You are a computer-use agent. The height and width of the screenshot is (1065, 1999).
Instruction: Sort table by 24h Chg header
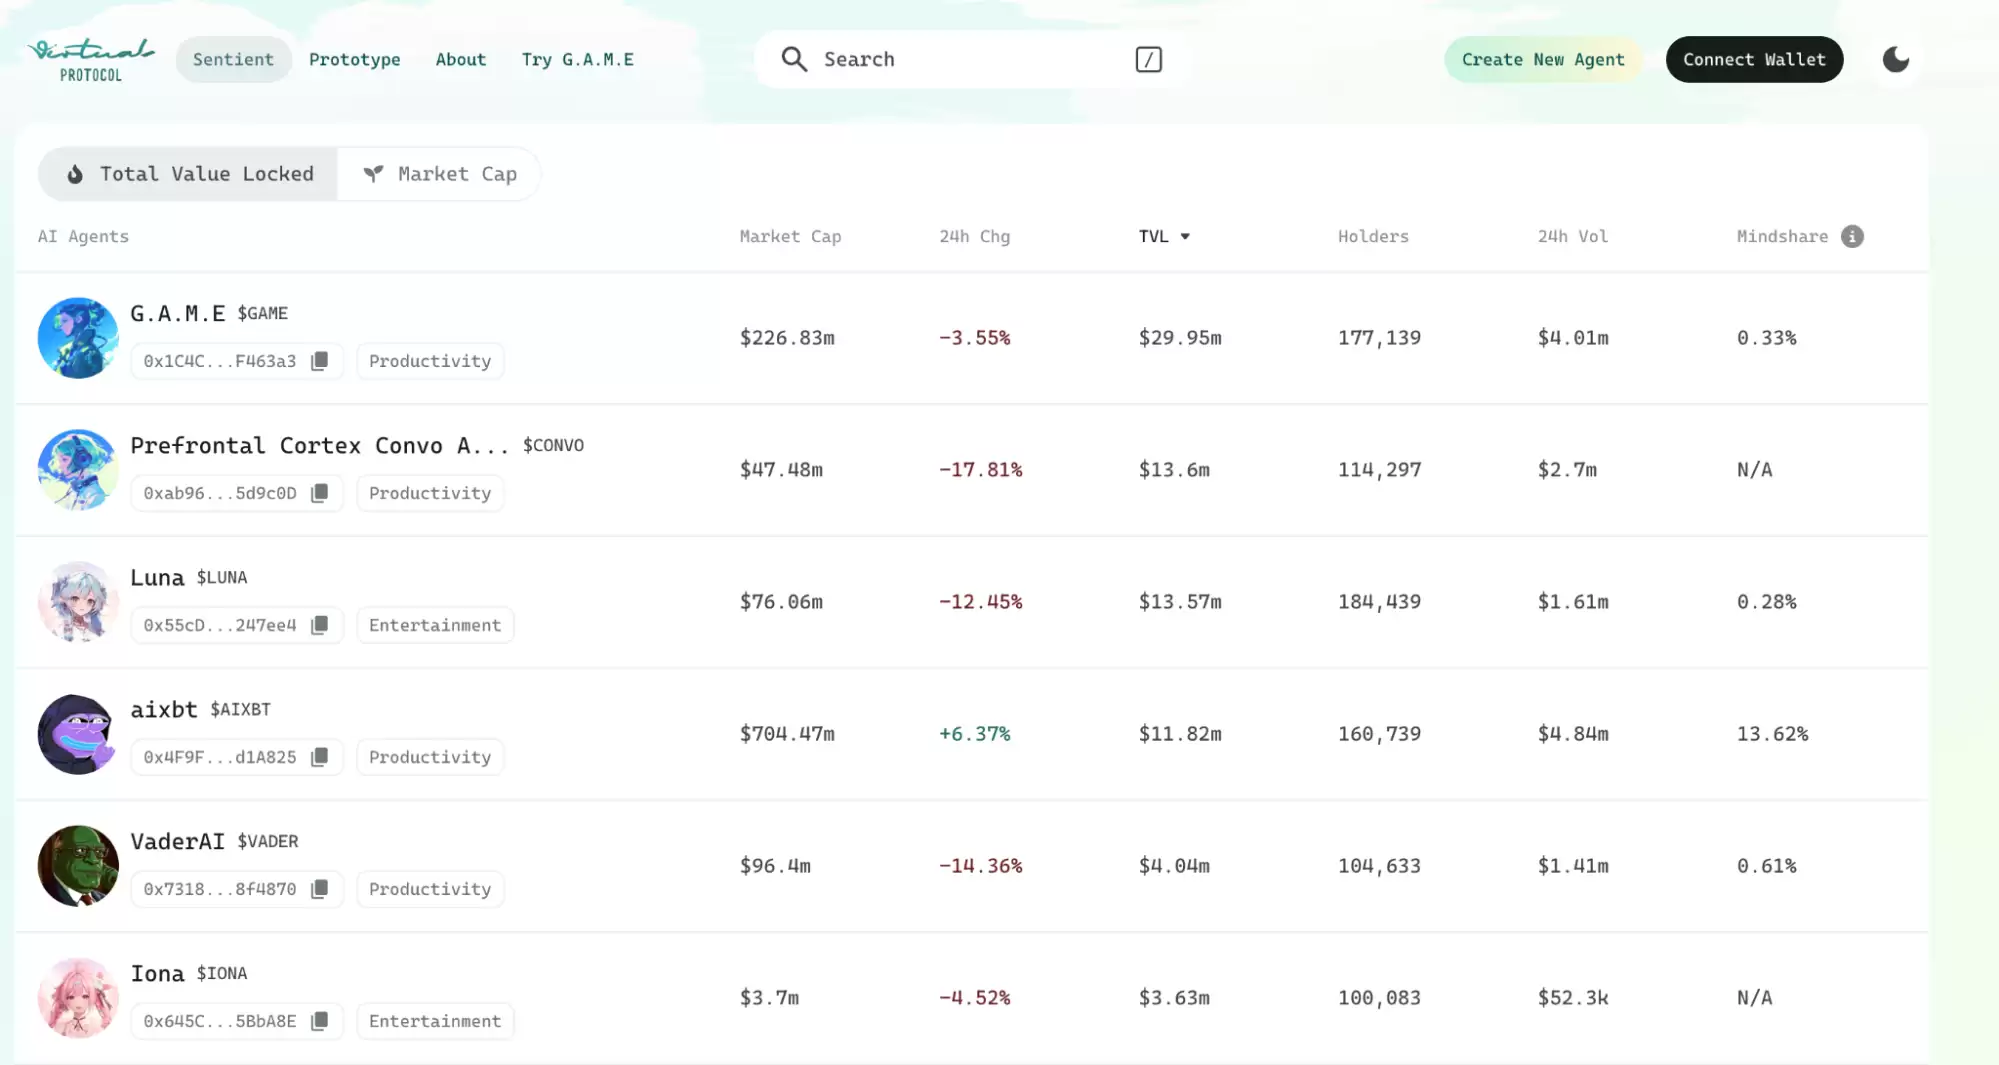click(974, 237)
